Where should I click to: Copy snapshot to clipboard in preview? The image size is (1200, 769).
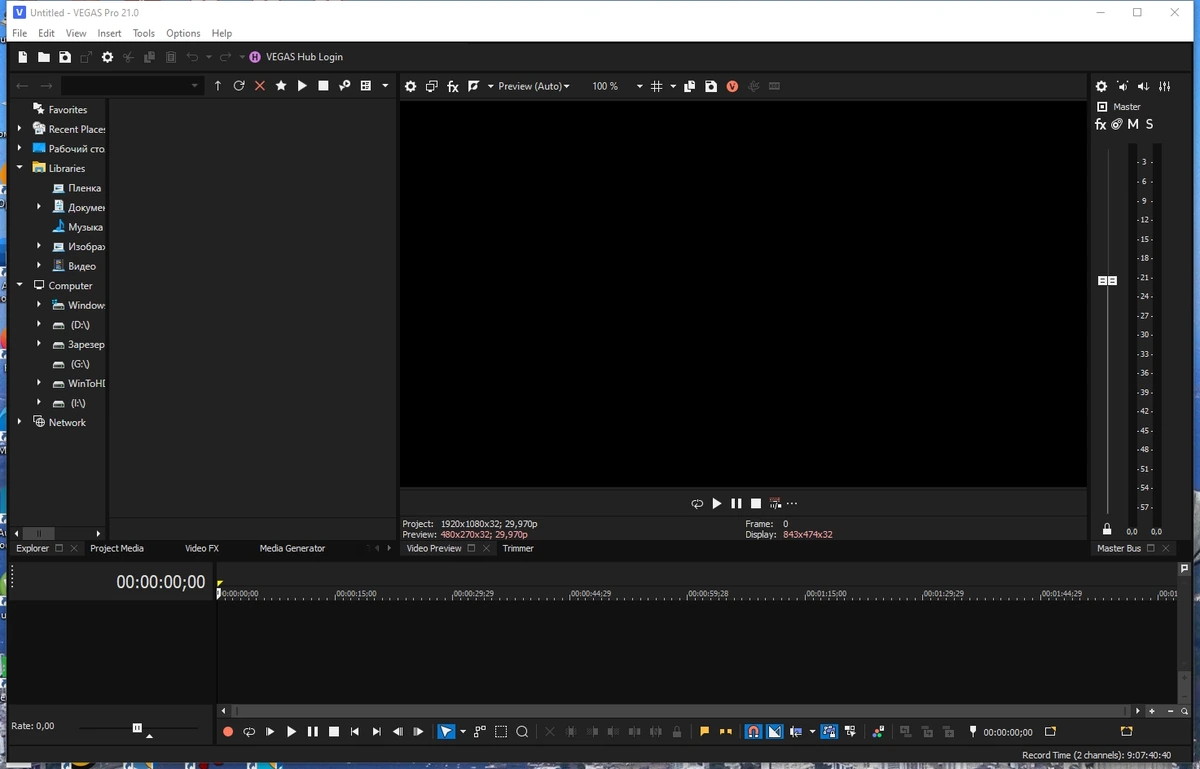(689, 87)
